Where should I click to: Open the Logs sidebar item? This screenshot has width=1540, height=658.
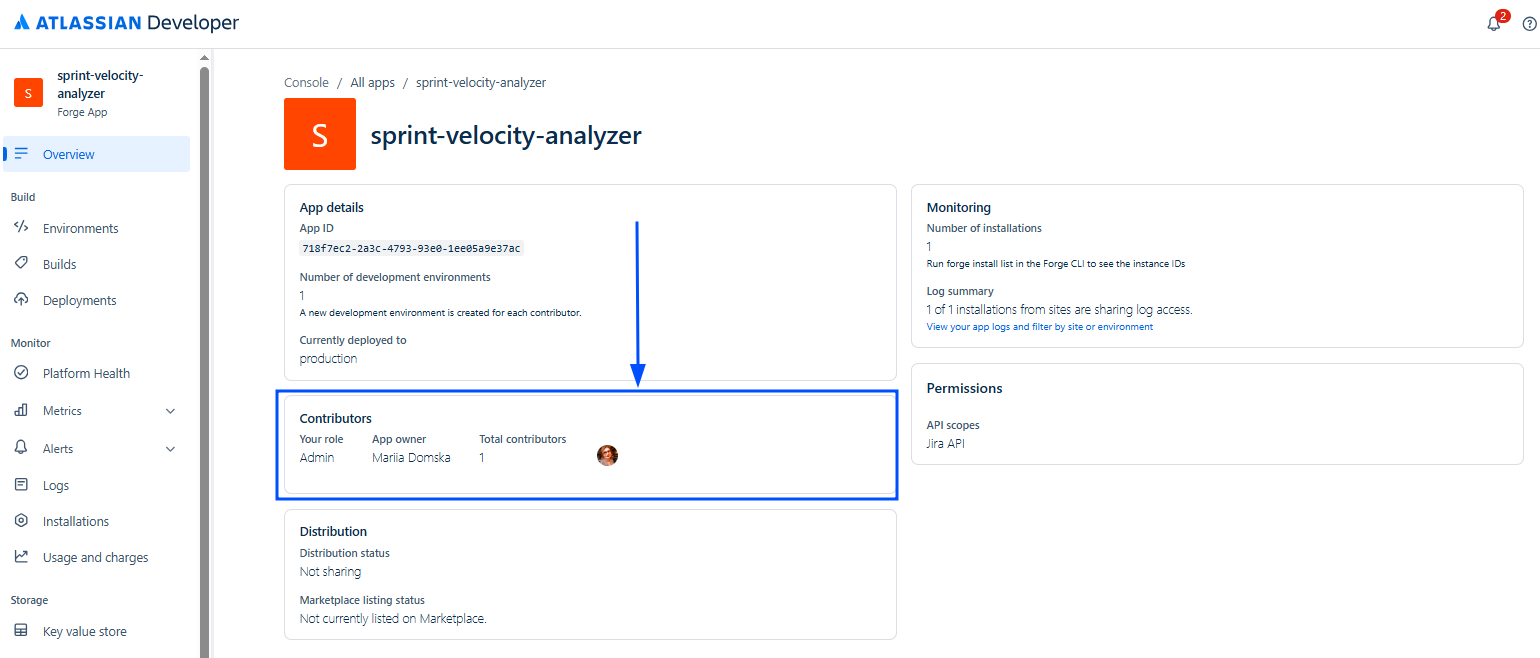[x=56, y=485]
